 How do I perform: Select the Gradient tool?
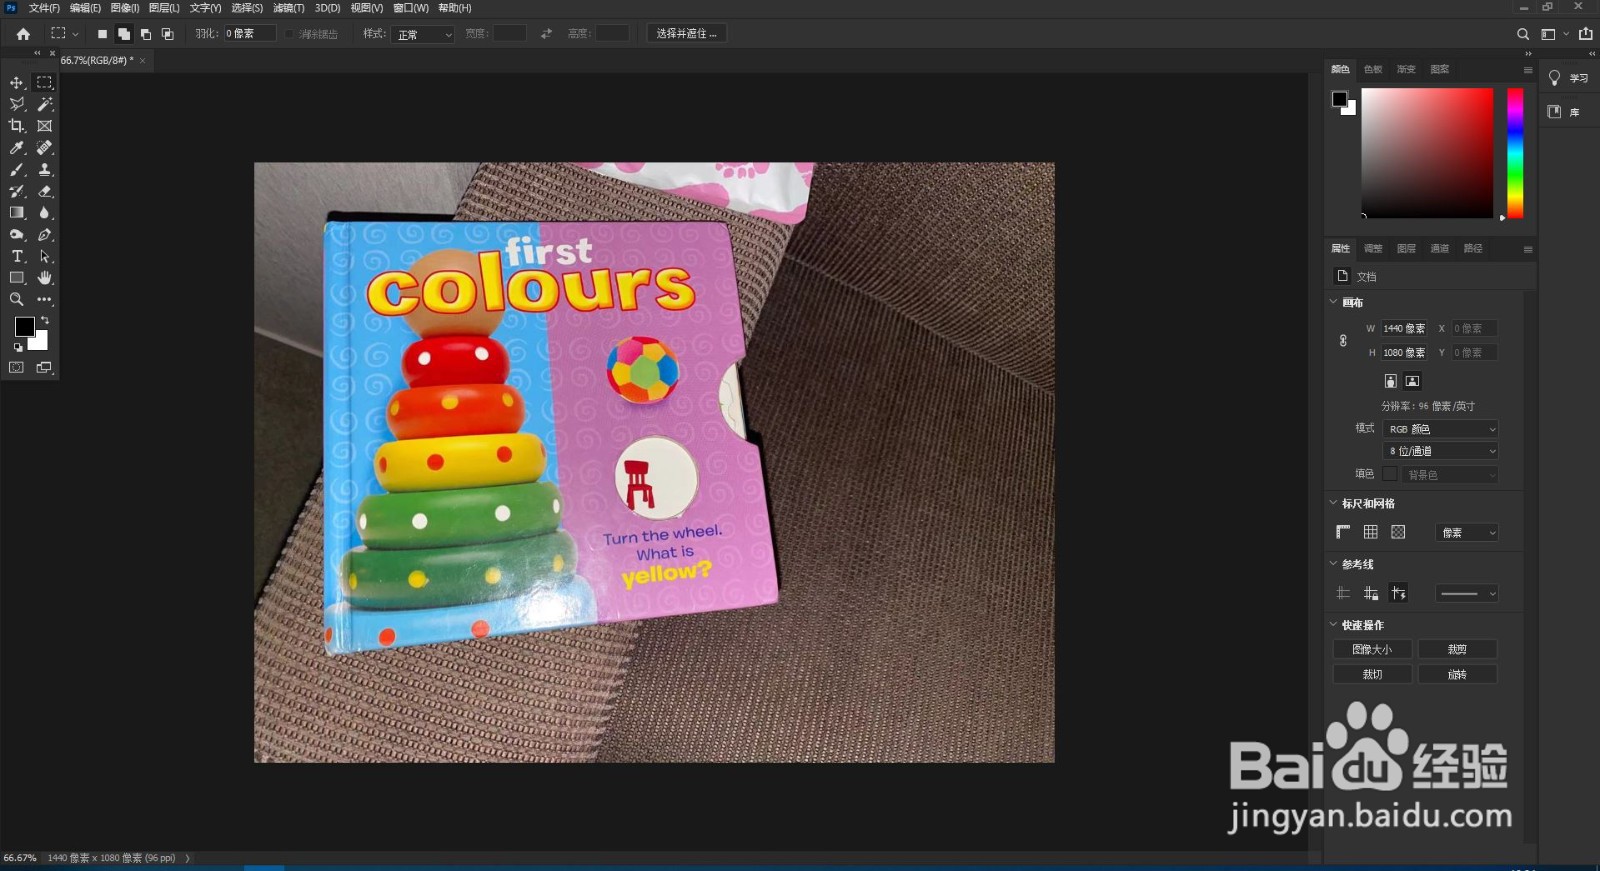[17, 213]
